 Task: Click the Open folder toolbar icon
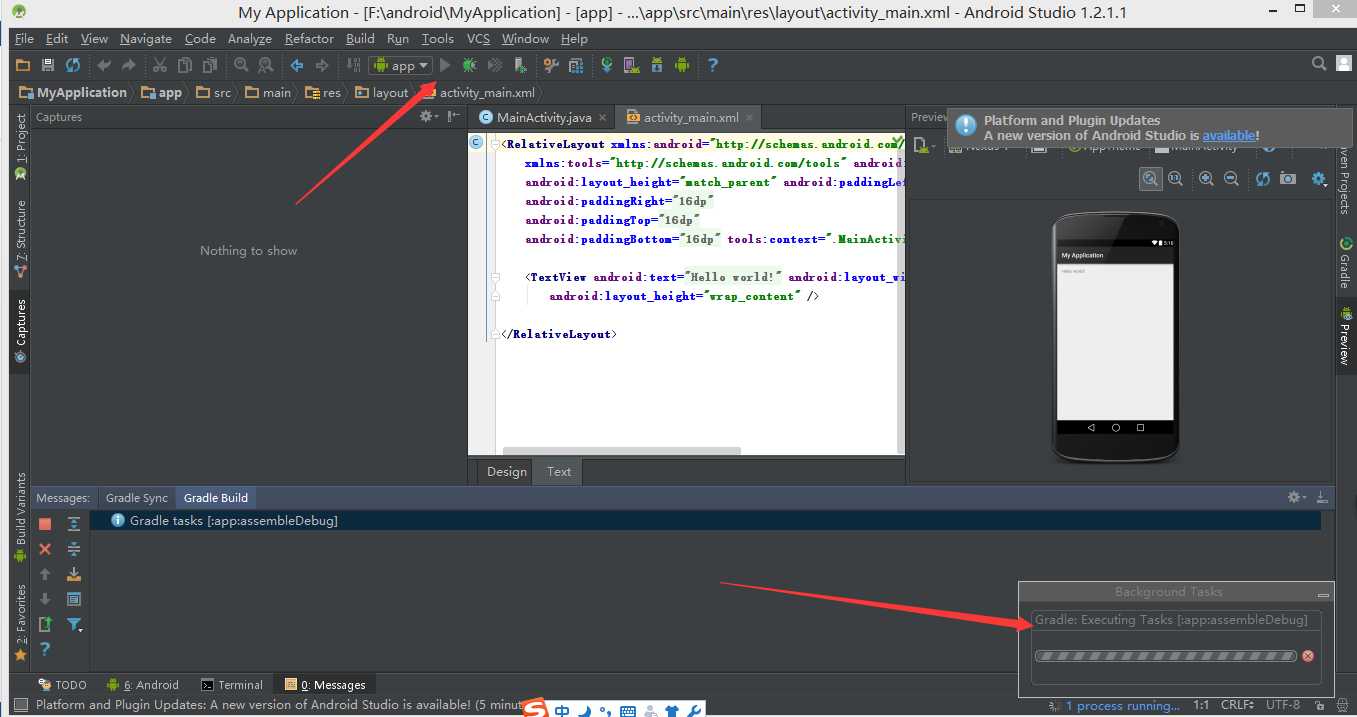23,65
